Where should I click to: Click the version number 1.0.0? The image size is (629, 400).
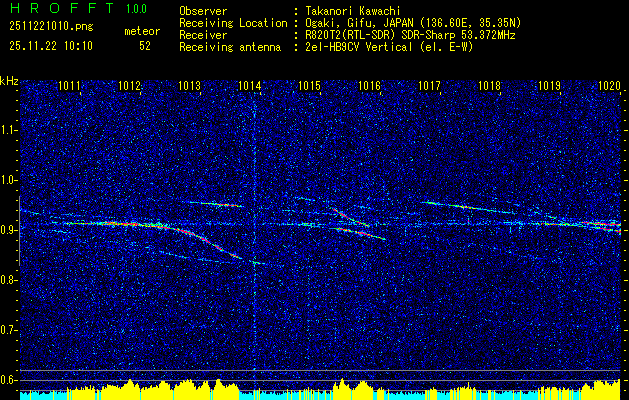[x=136, y=8]
